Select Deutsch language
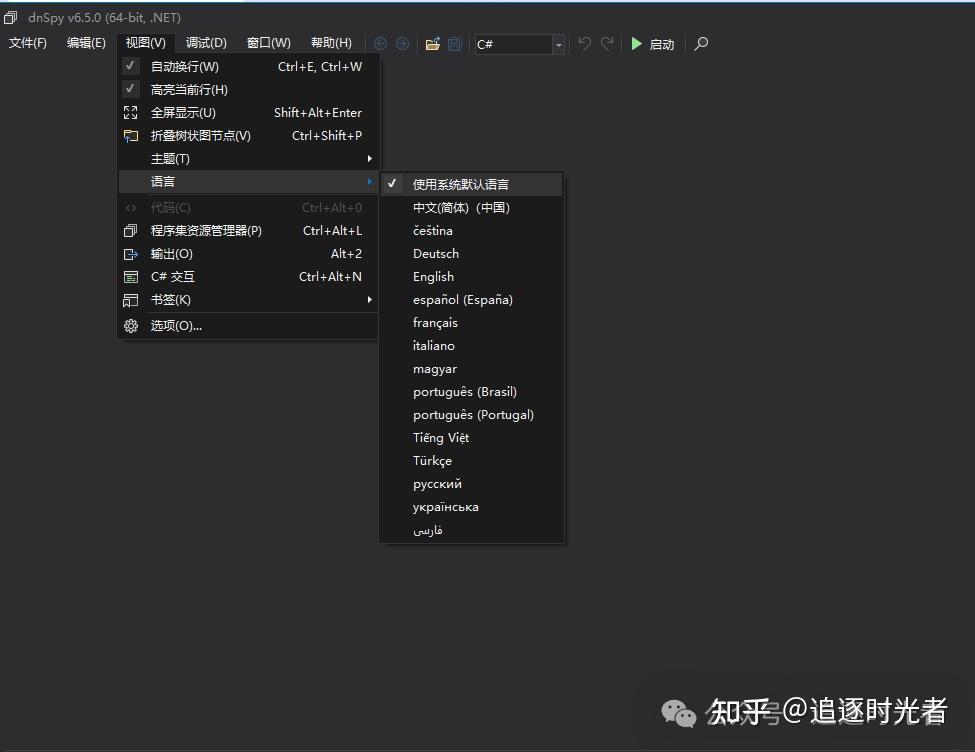This screenshot has width=975, height=752. click(x=472, y=254)
